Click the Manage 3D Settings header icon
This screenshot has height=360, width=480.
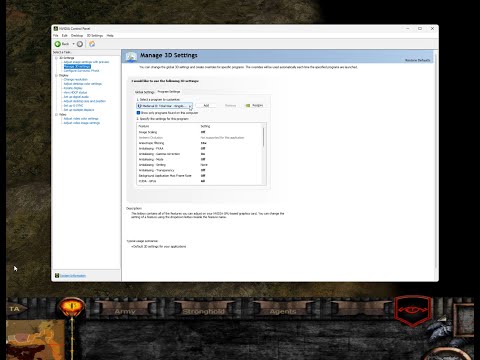[x=131, y=57]
